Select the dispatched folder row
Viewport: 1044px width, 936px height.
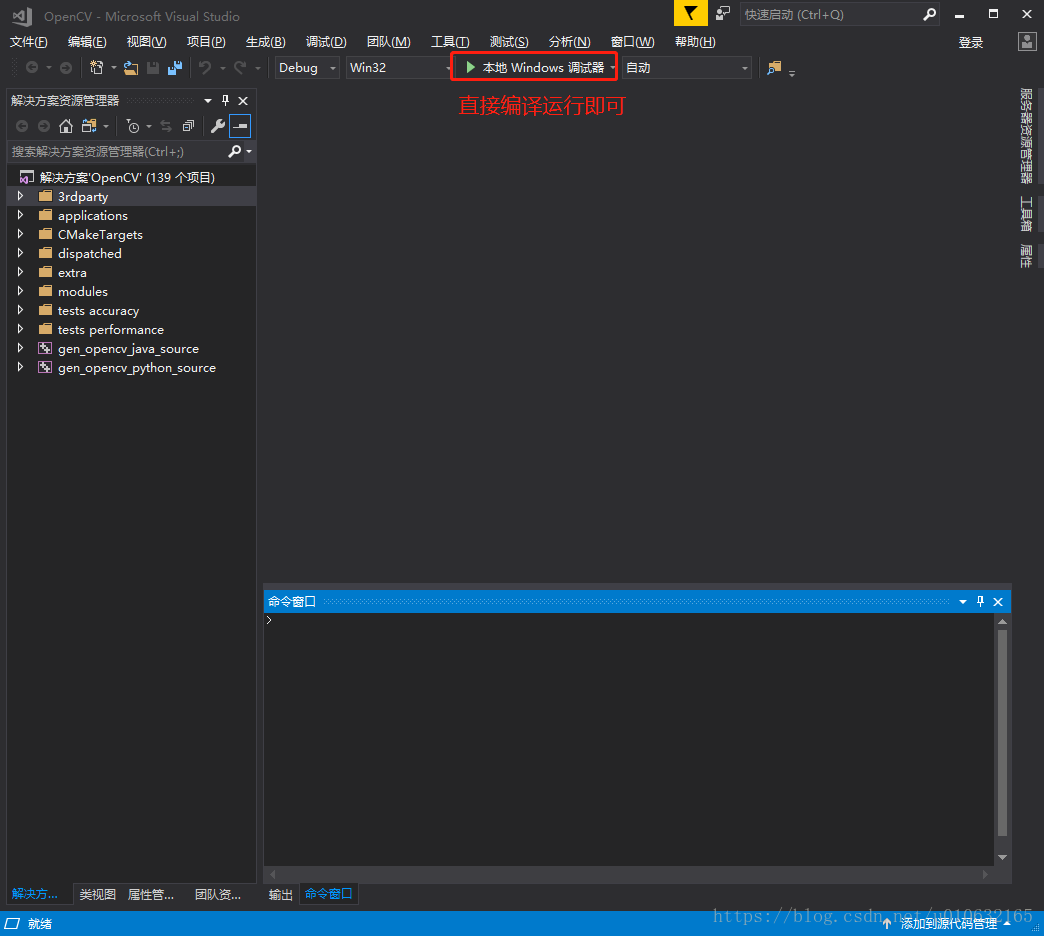132,254
